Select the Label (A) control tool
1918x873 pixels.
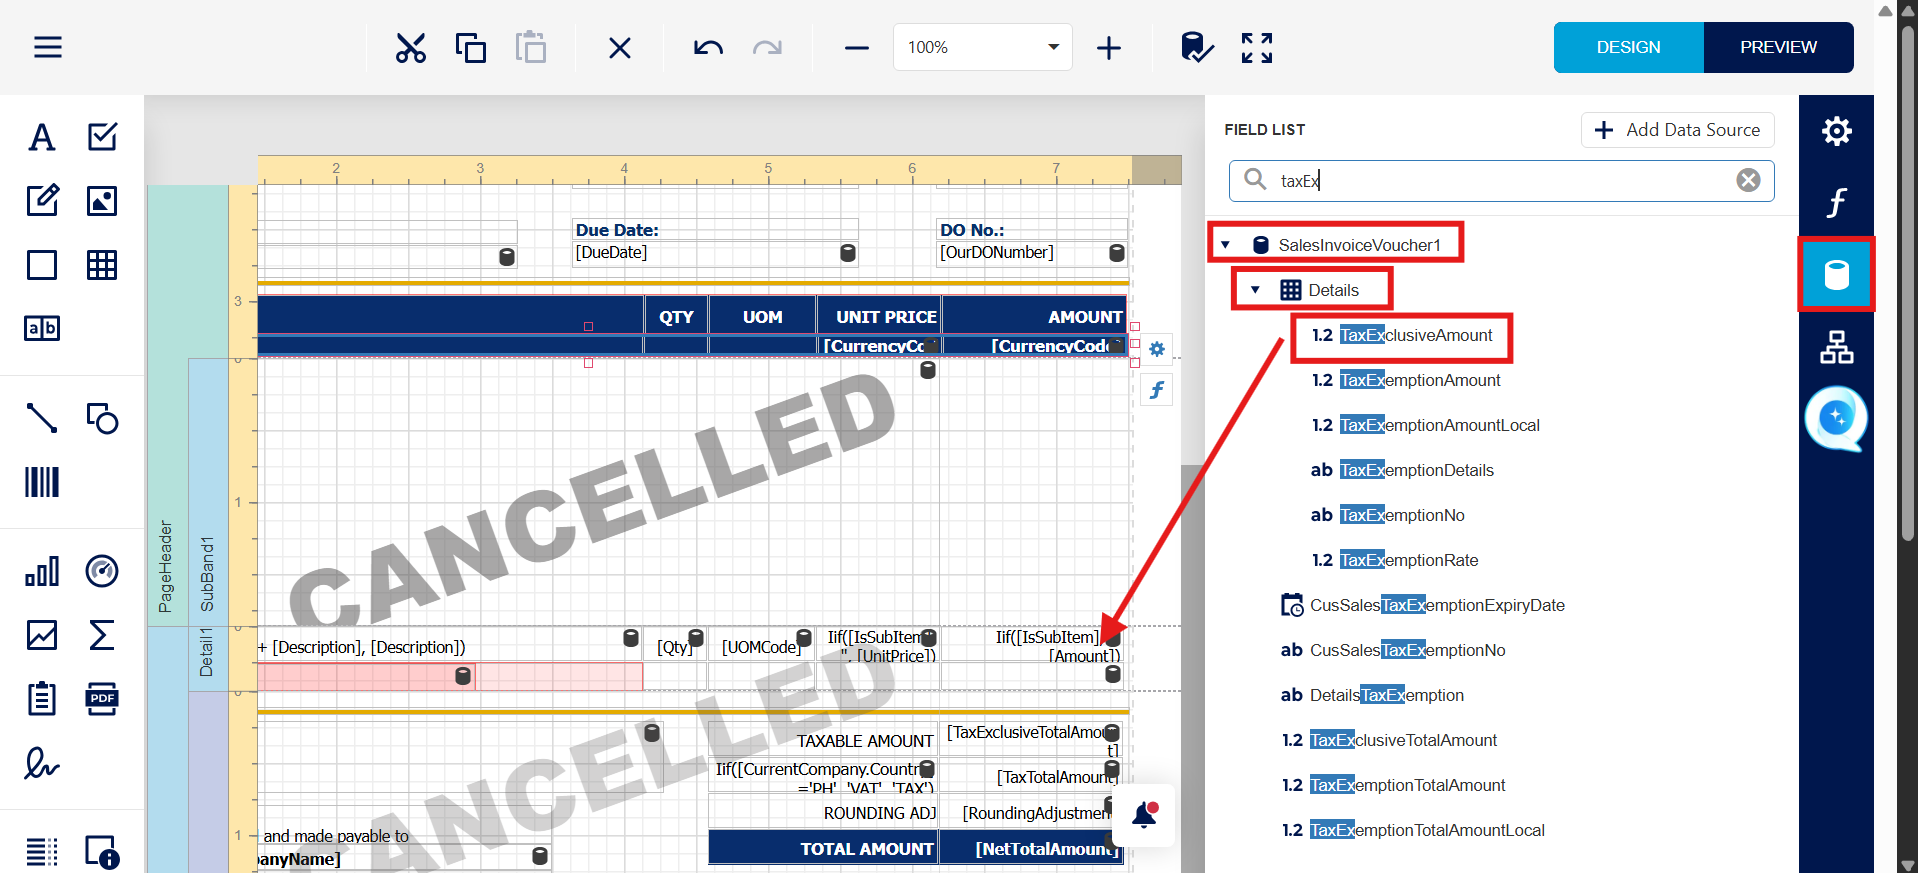[x=42, y=137]
